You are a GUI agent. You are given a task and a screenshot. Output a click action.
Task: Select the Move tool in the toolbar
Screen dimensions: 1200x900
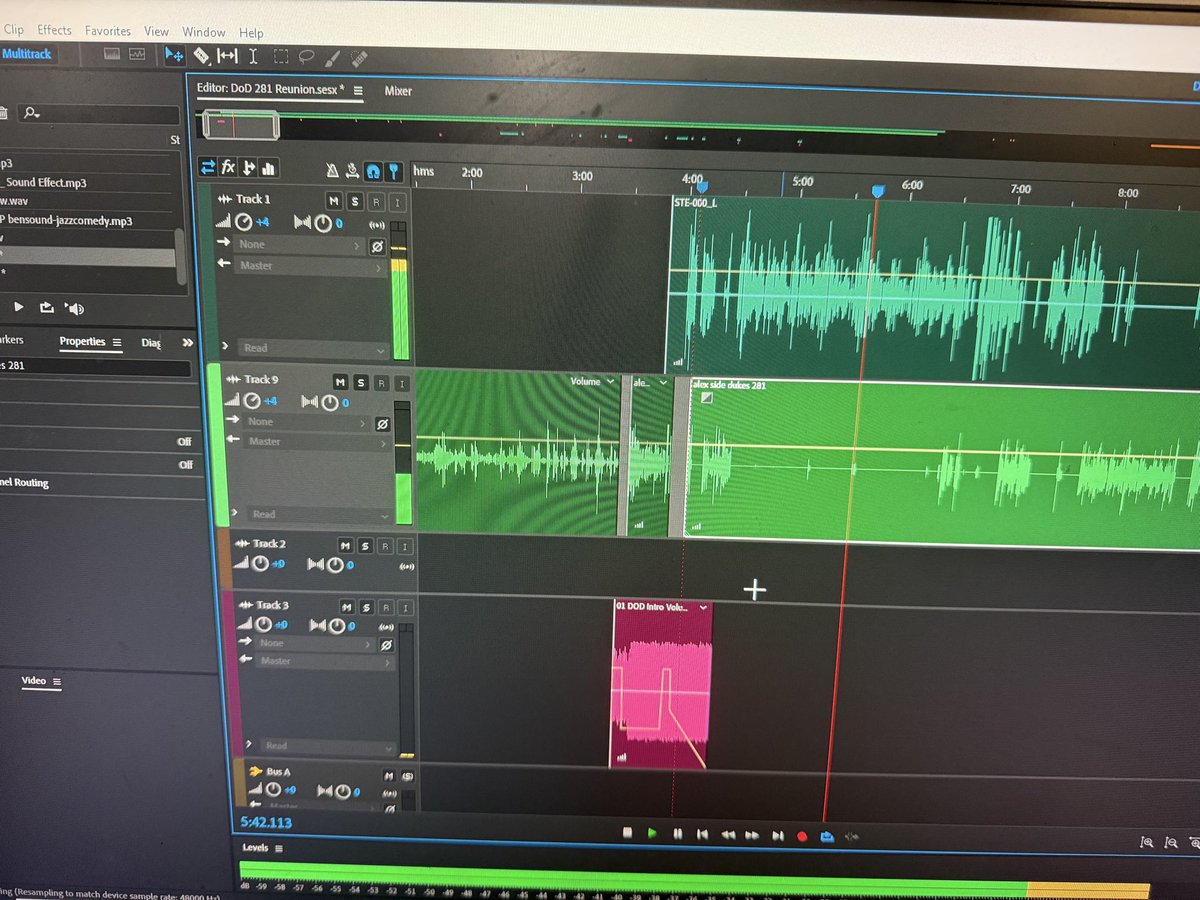pos(175,55)
